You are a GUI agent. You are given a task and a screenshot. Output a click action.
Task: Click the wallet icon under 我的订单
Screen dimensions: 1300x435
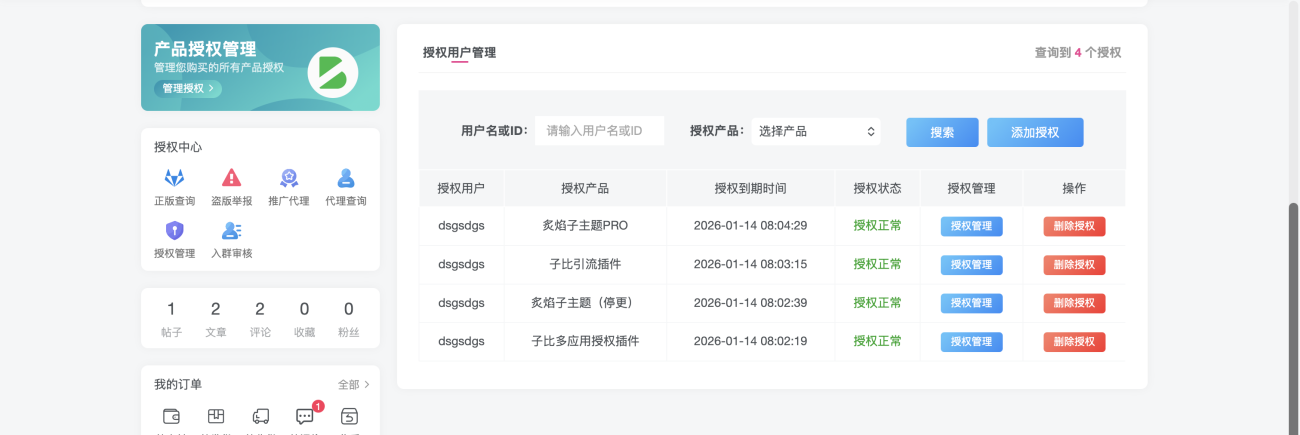click(172, 416)
